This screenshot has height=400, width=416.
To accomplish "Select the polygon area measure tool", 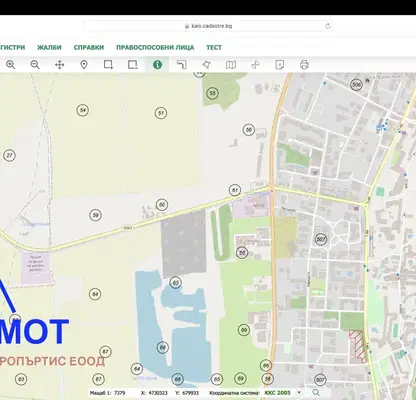I will point(206,65).
